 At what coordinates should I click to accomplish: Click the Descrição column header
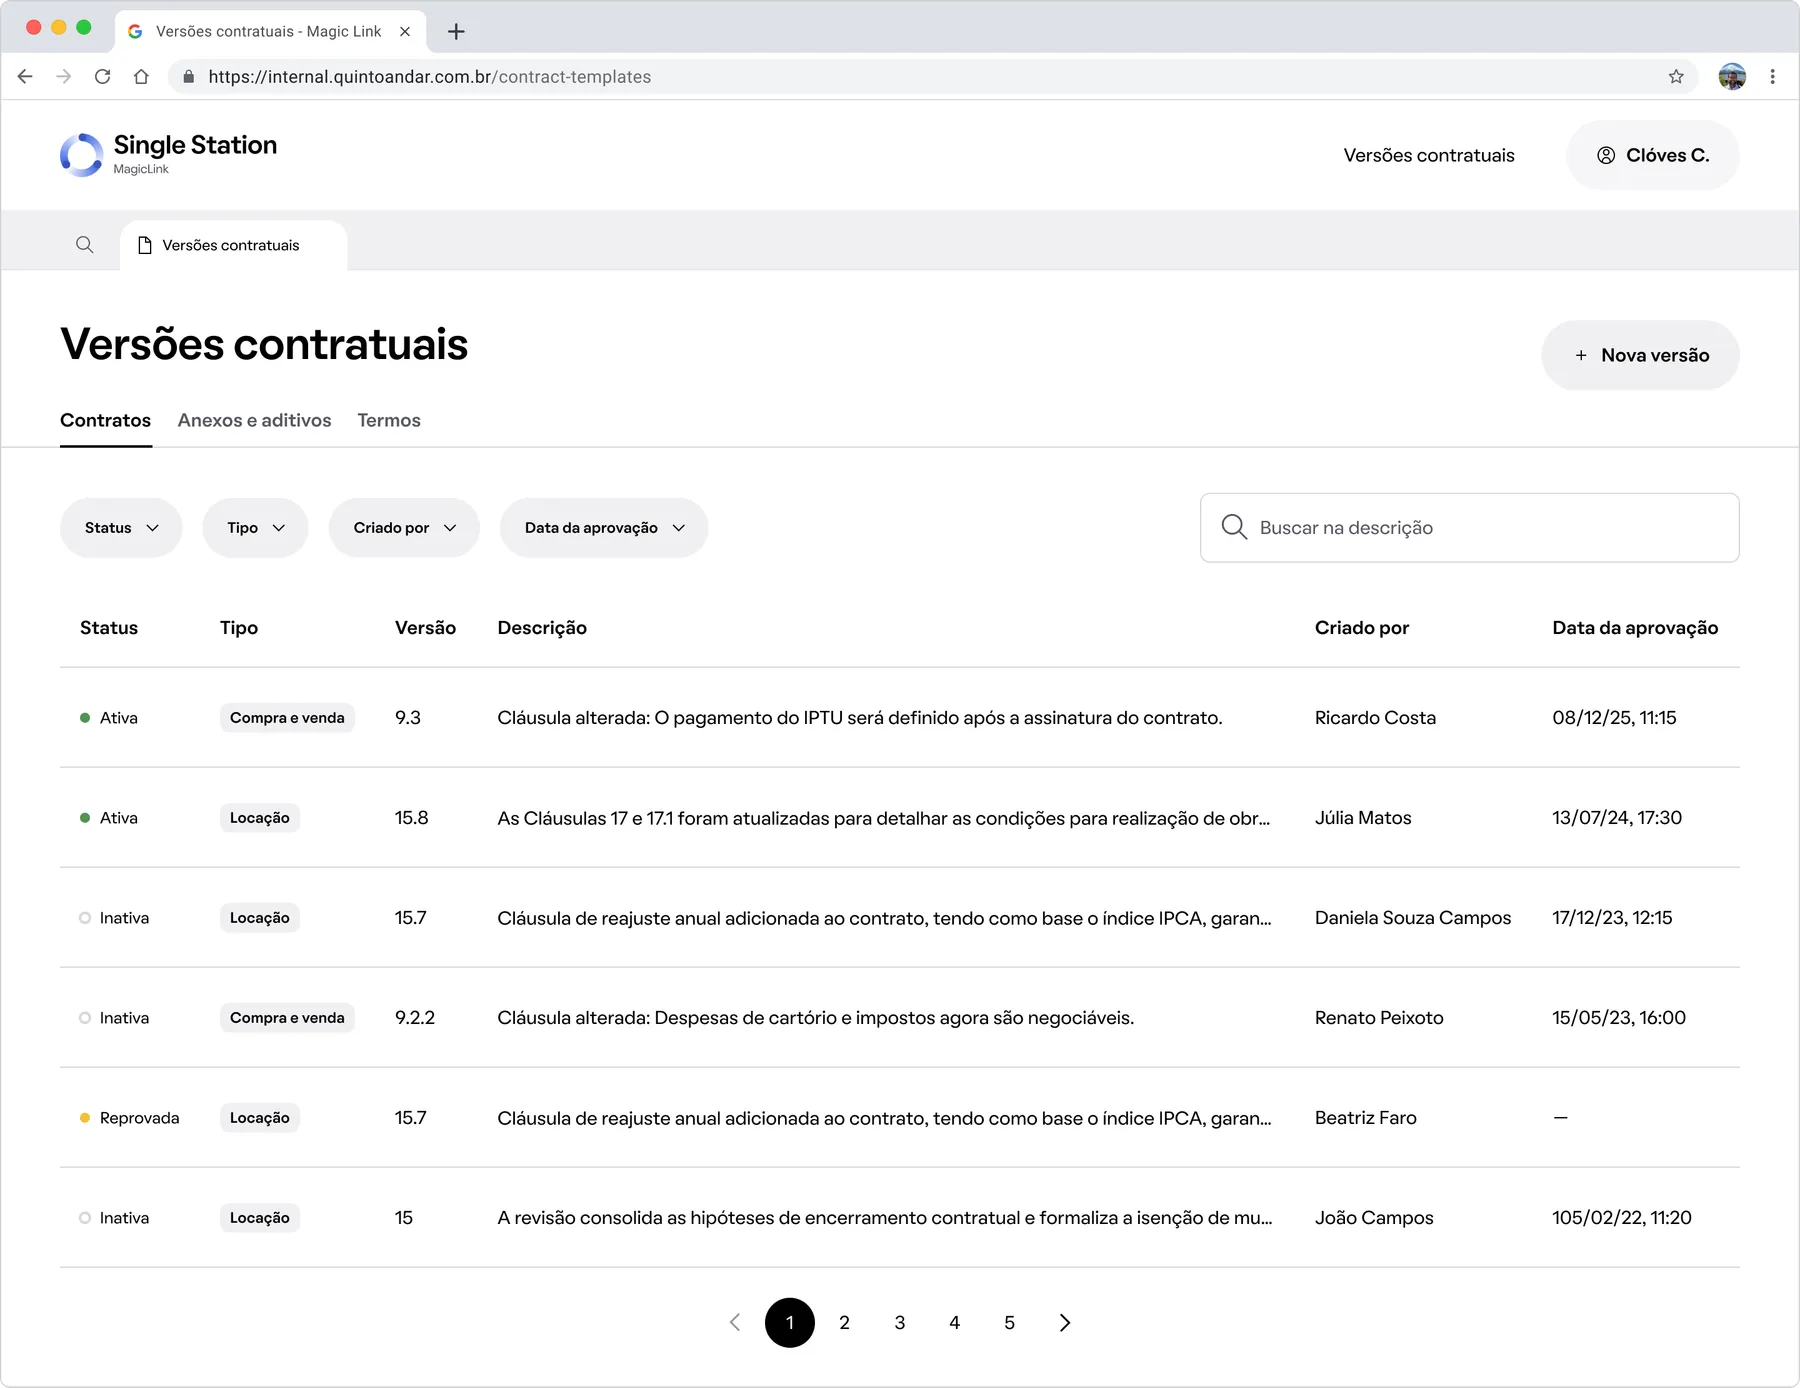click(x=542, y=628)
